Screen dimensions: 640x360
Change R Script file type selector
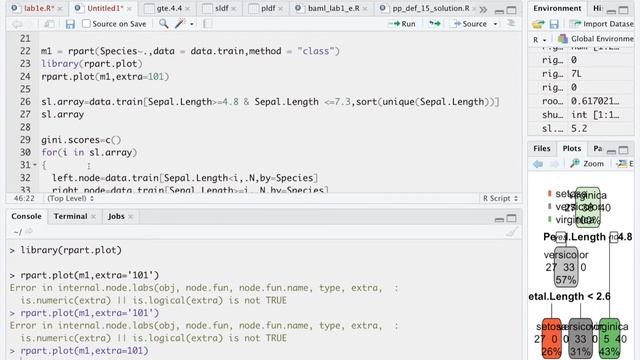(x=500, y=198)
